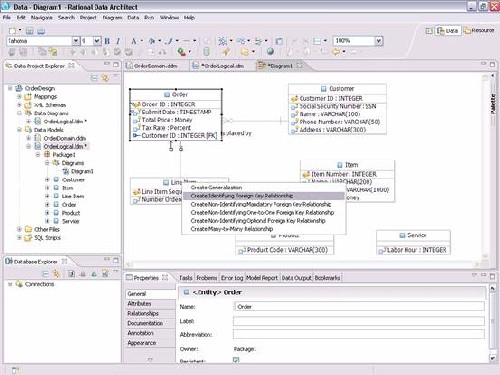Select the Item entity icon in diagram
Viewport: 500px width, 375px height.
point(340,165)
